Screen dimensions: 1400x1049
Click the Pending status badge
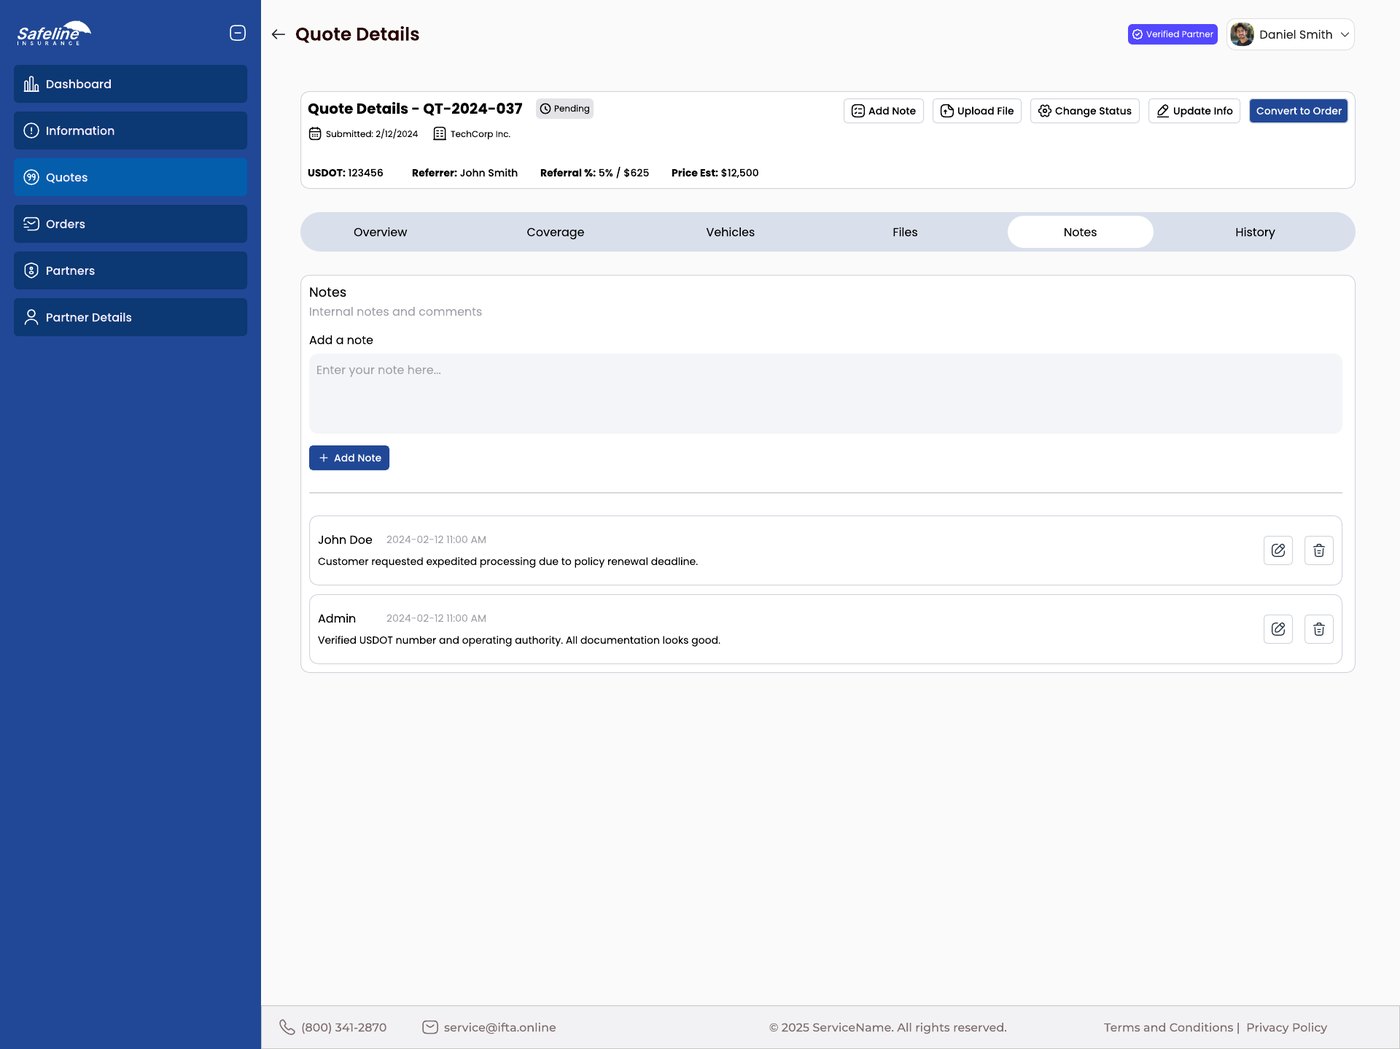[565, 108]
